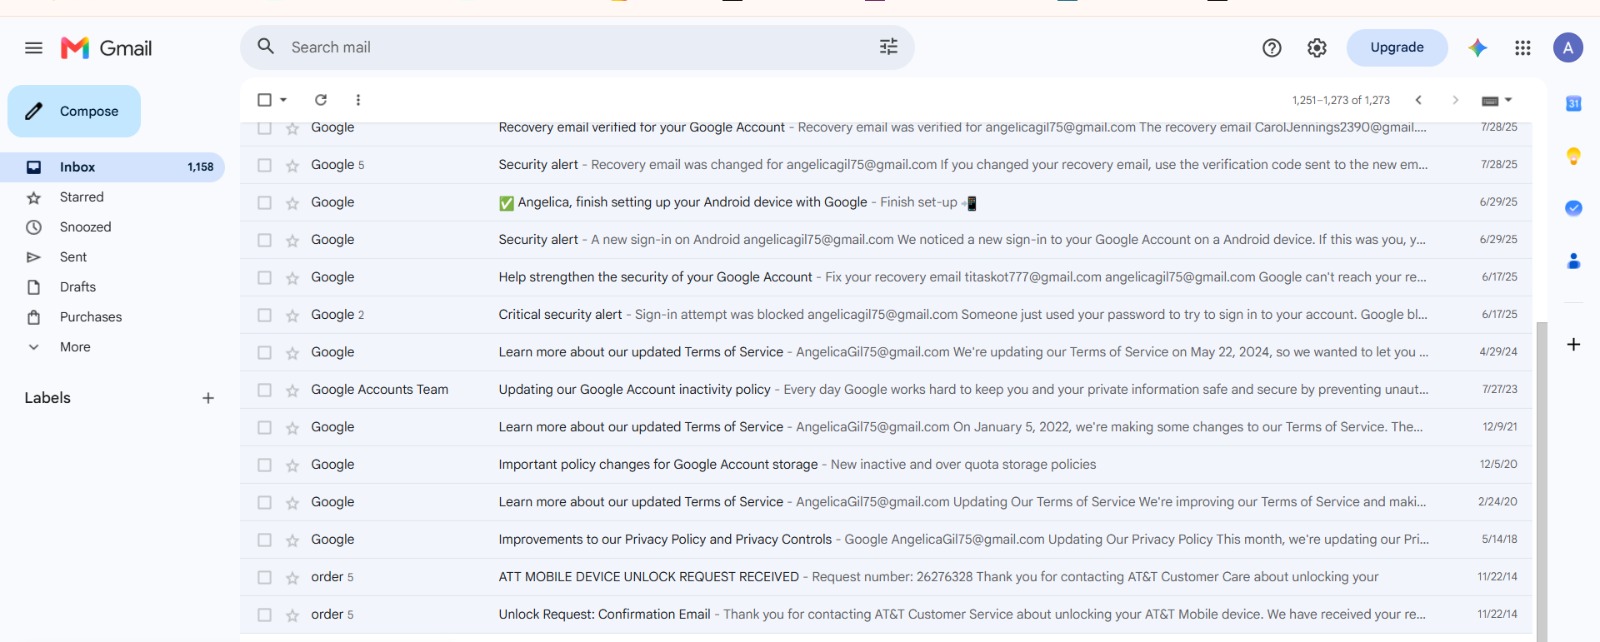Open Google Keep side panel icon
Viewport: 1600px width, 642px height.
(x=1573, y=156)
